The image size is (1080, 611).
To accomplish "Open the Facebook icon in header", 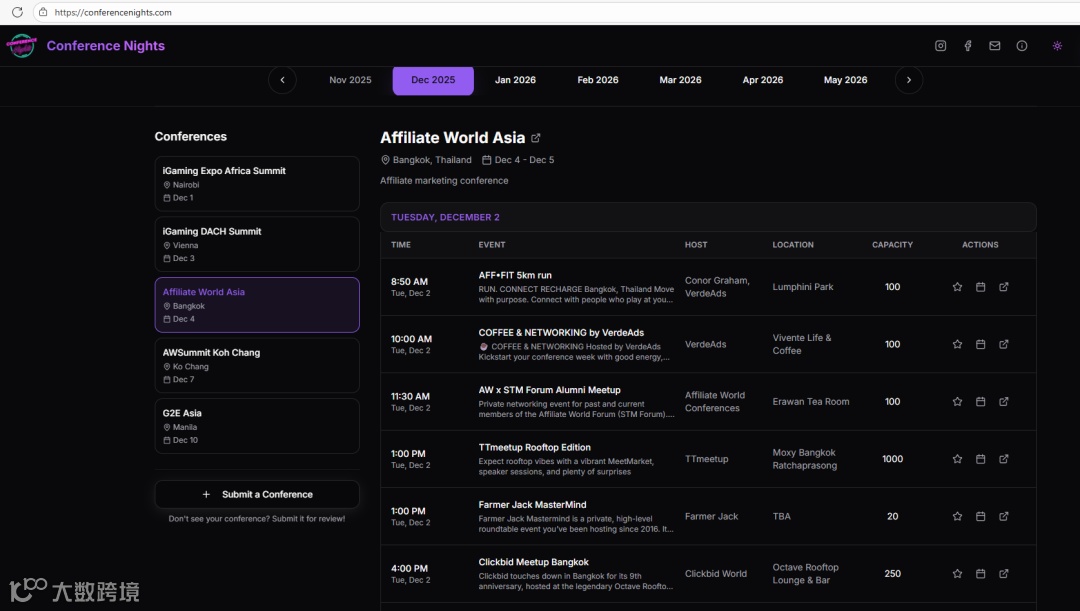I will (968, 45).
